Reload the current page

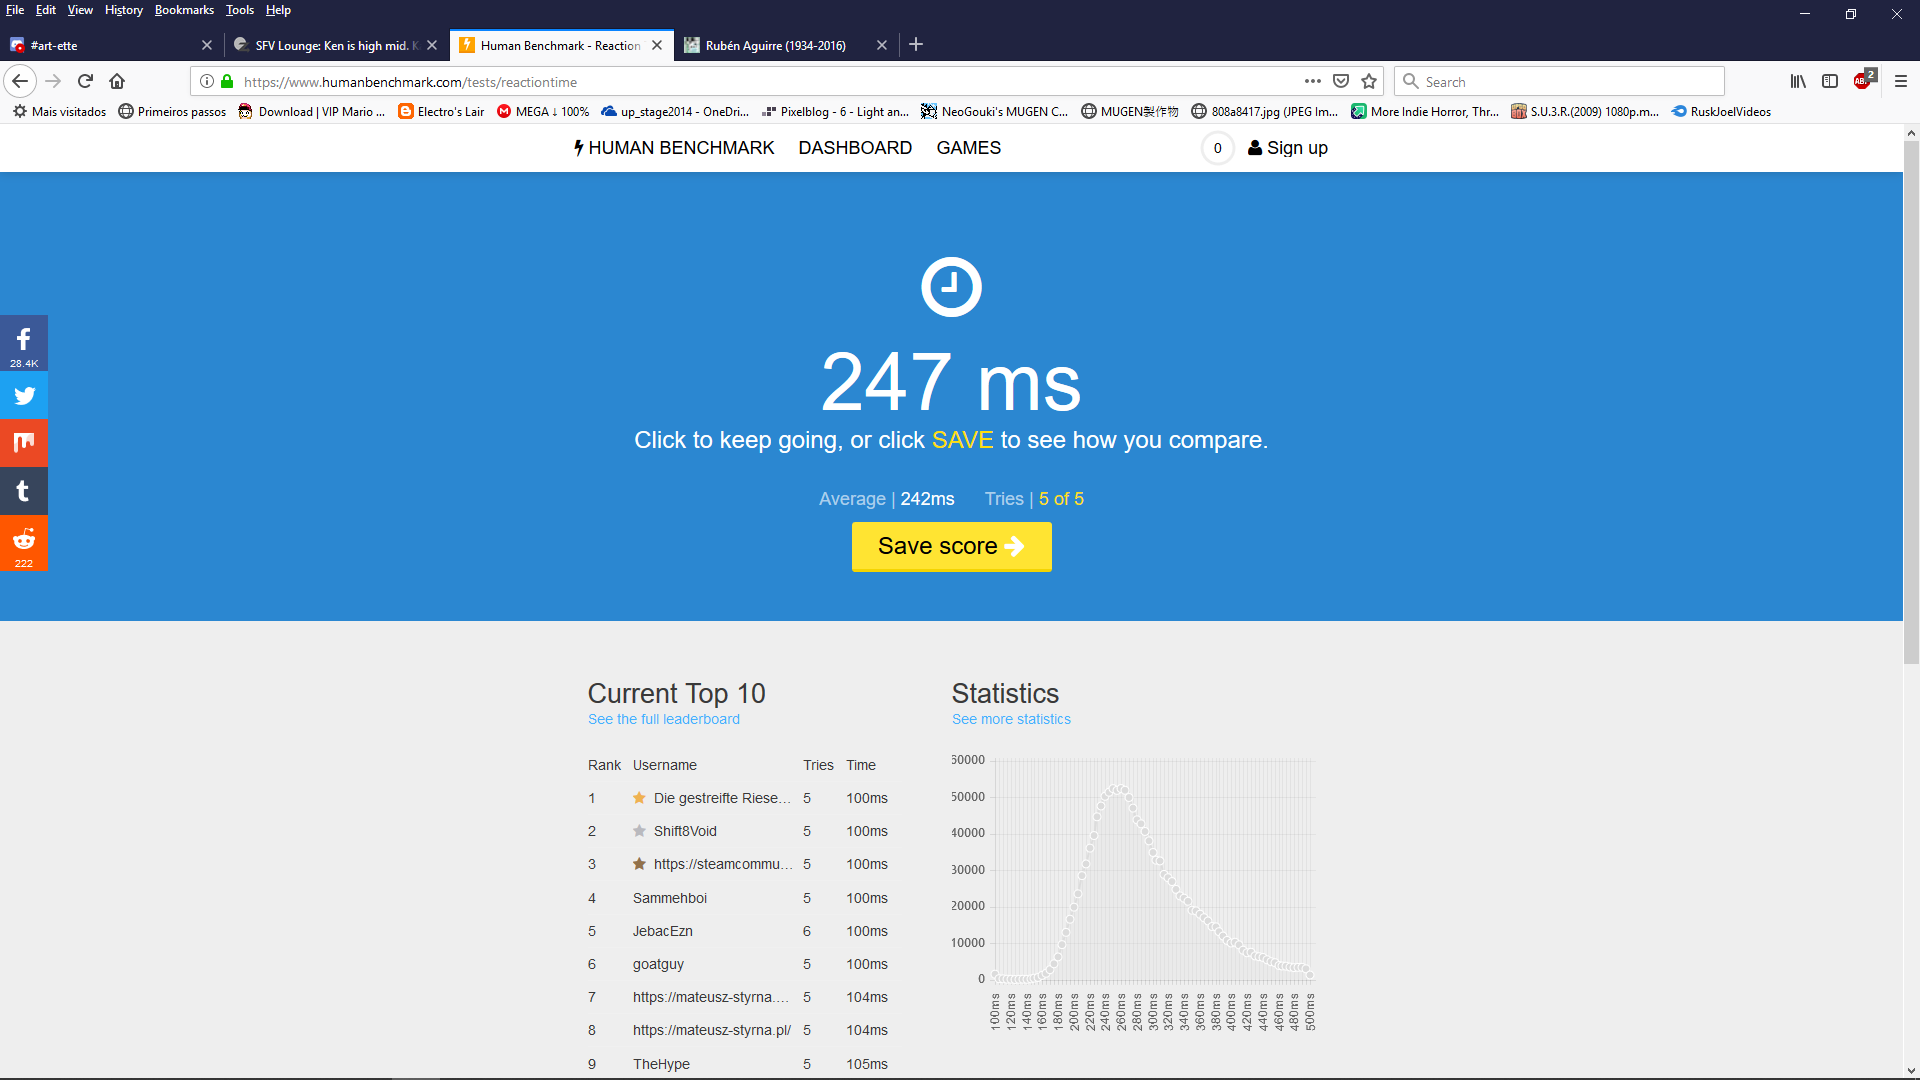85,81
